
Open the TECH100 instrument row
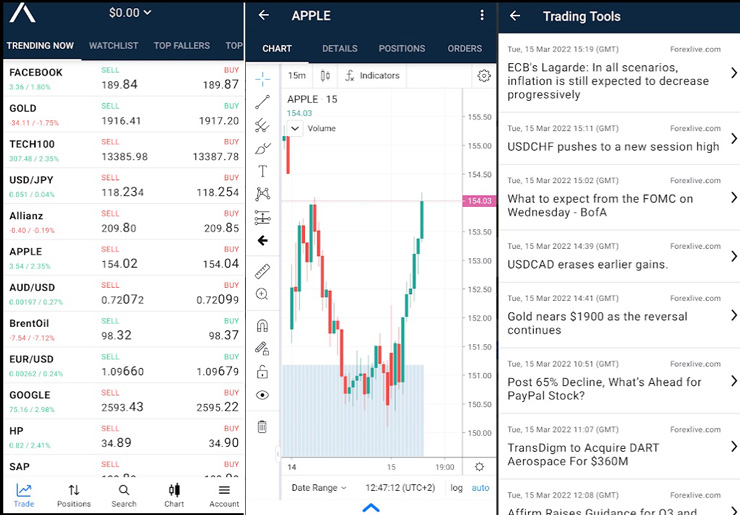[124, 150]
